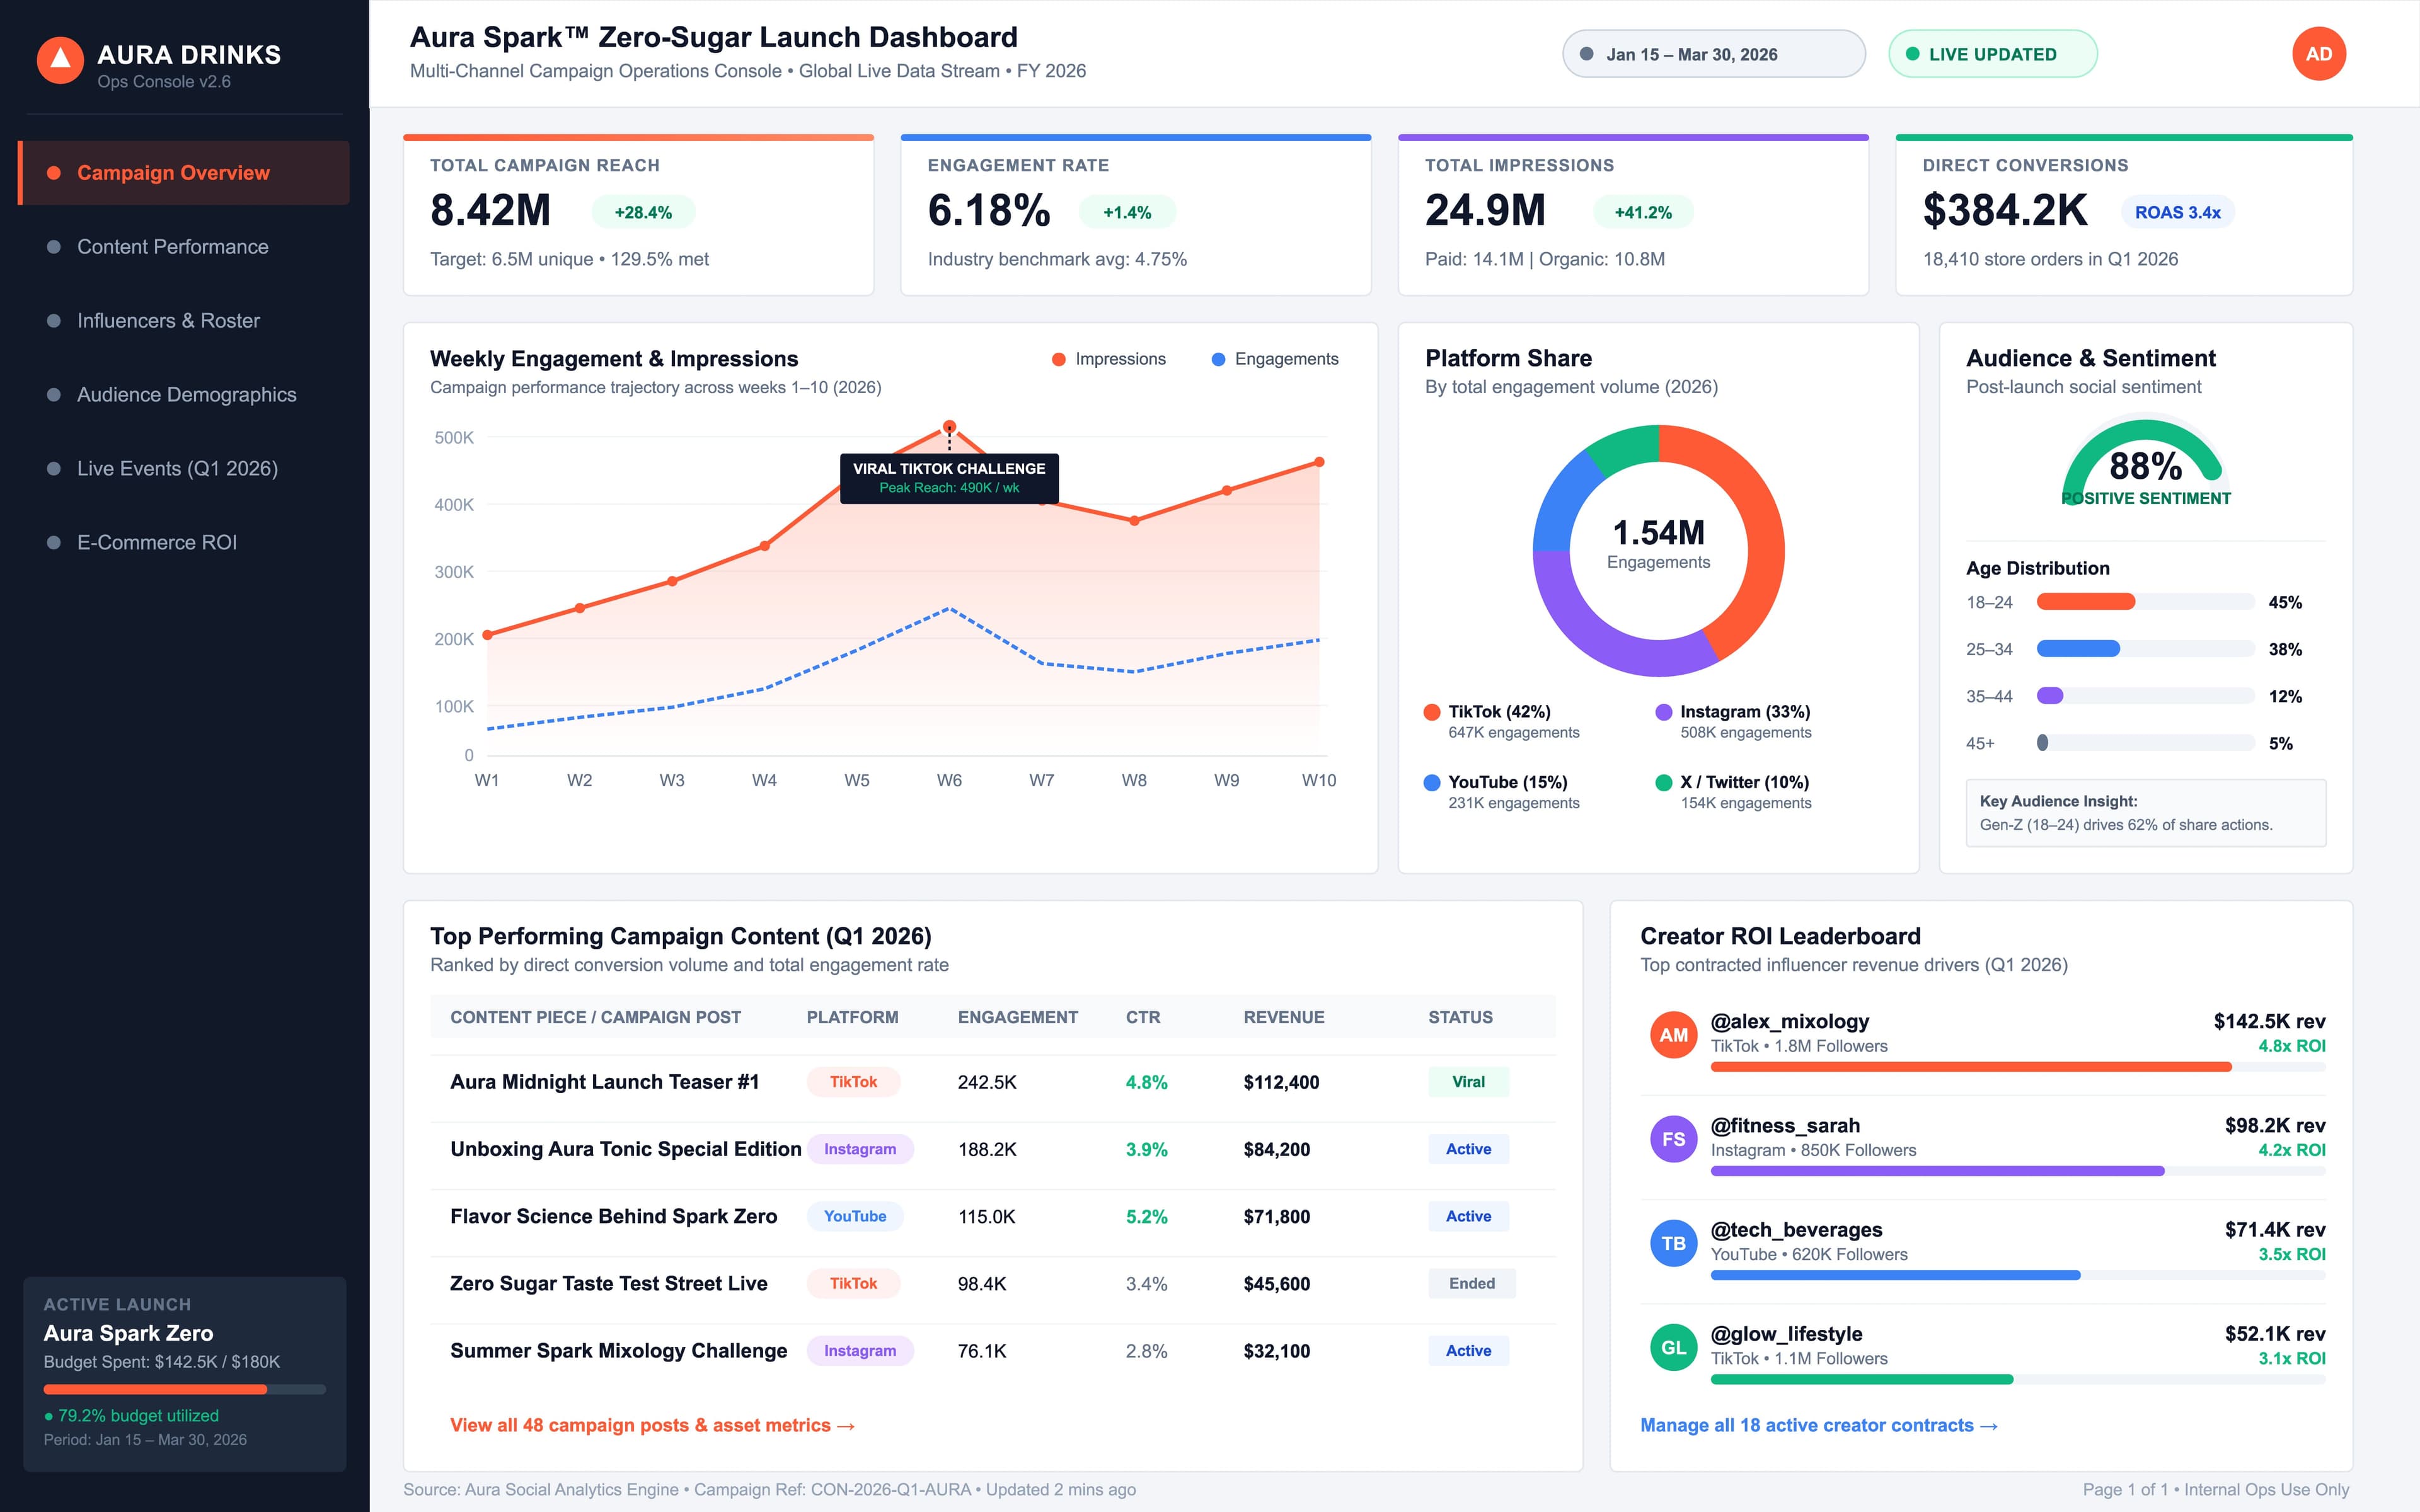The image size is (2420, 1512).
Task: Click the @fitness_sarah purple ROI bar
Action: (1937, 1171)
